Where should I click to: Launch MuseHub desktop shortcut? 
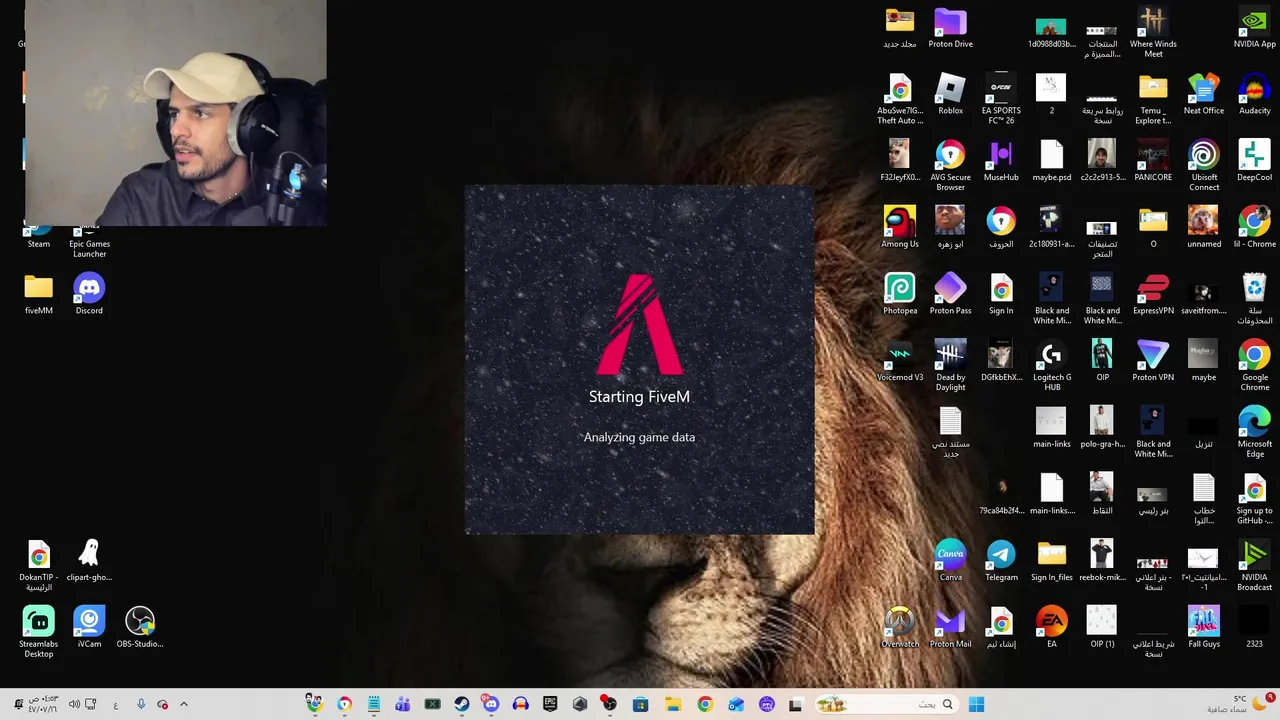[x=1001, y=162]
